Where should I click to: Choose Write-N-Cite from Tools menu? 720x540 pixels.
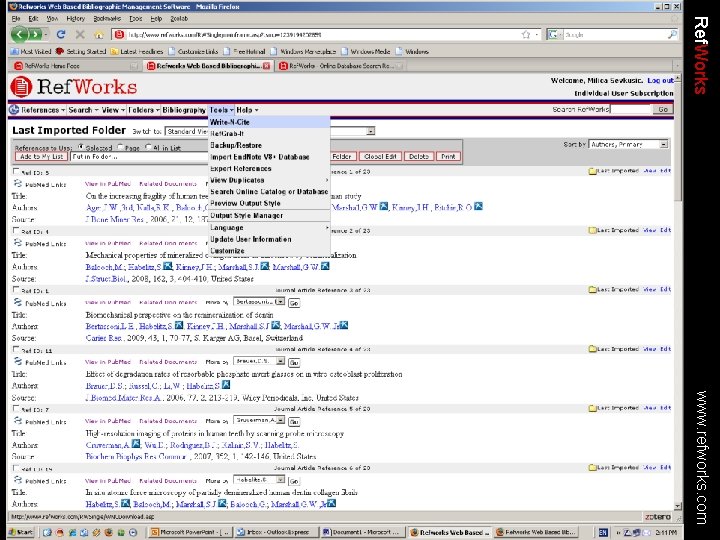pyautogui.click(x=269, y=122)
